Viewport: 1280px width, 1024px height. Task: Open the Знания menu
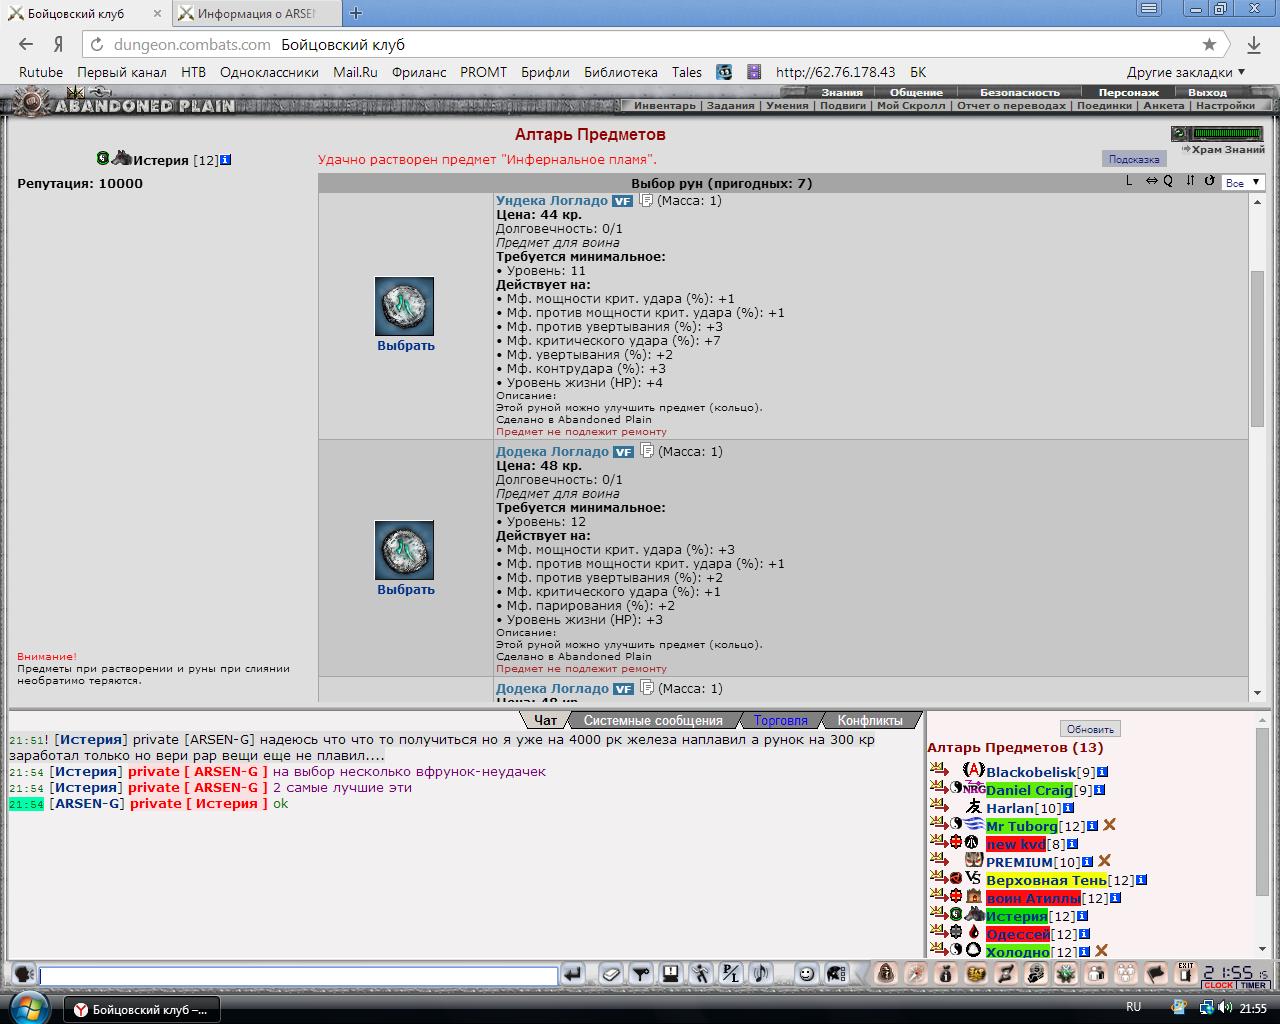[842, 92]
